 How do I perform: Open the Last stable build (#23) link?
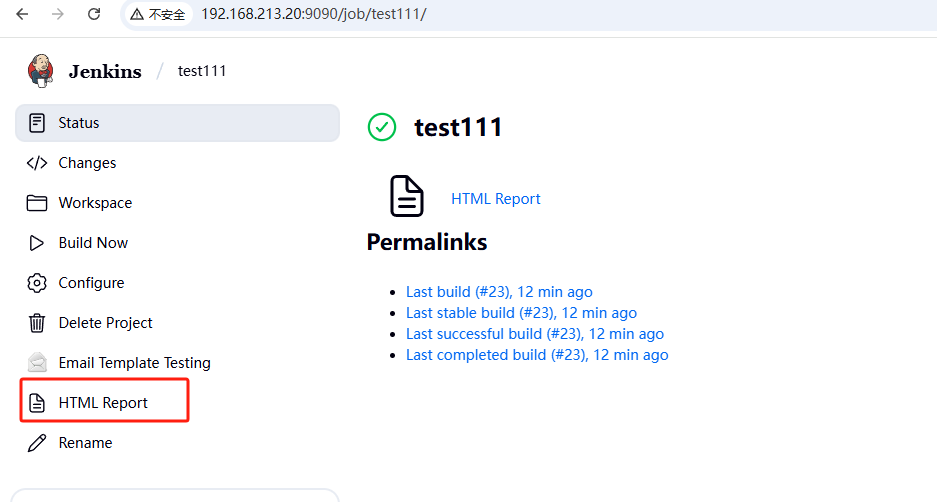521,313
